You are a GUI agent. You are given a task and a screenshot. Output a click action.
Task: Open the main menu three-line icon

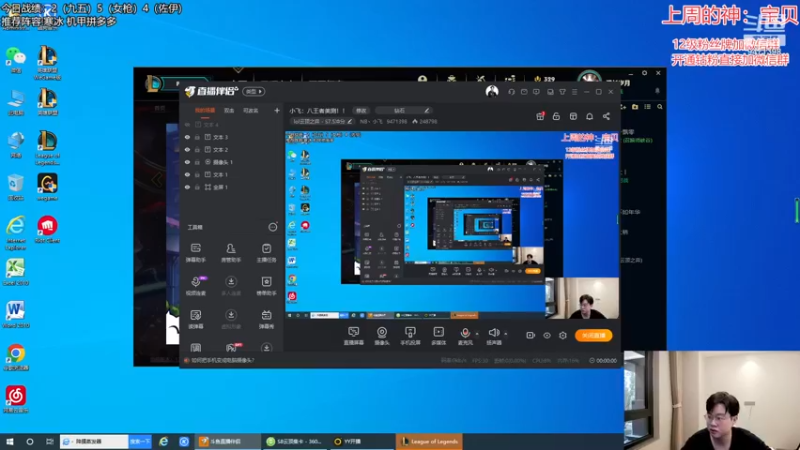574,92
